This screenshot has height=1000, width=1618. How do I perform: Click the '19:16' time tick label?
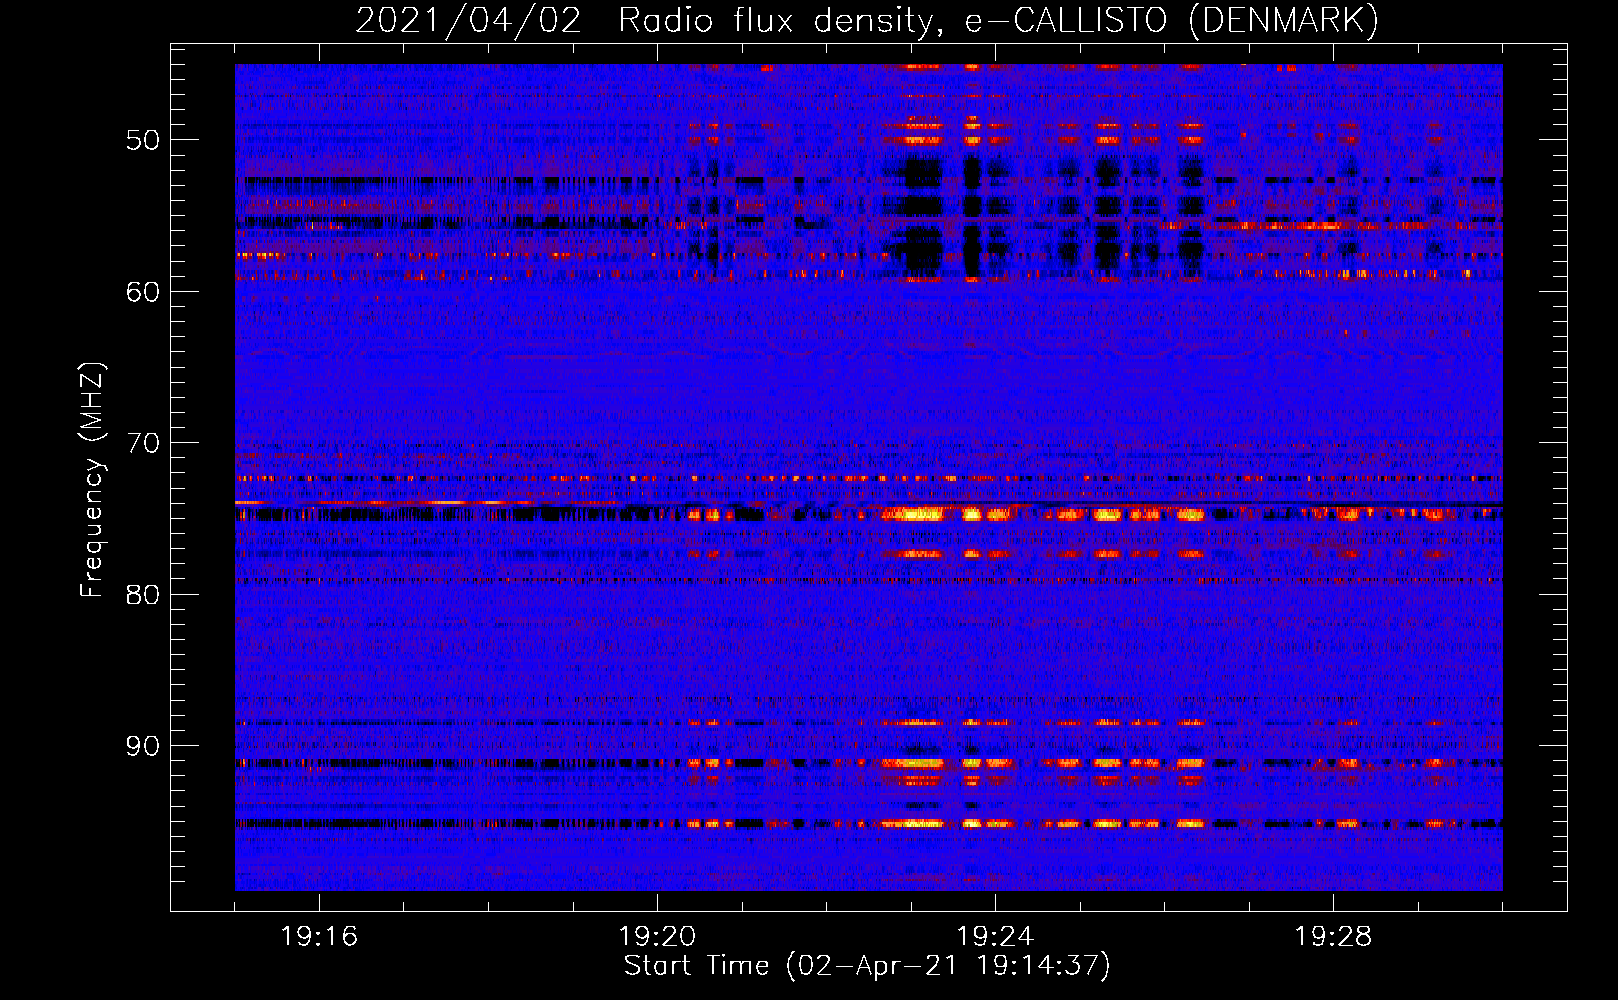tap(319, 937)
